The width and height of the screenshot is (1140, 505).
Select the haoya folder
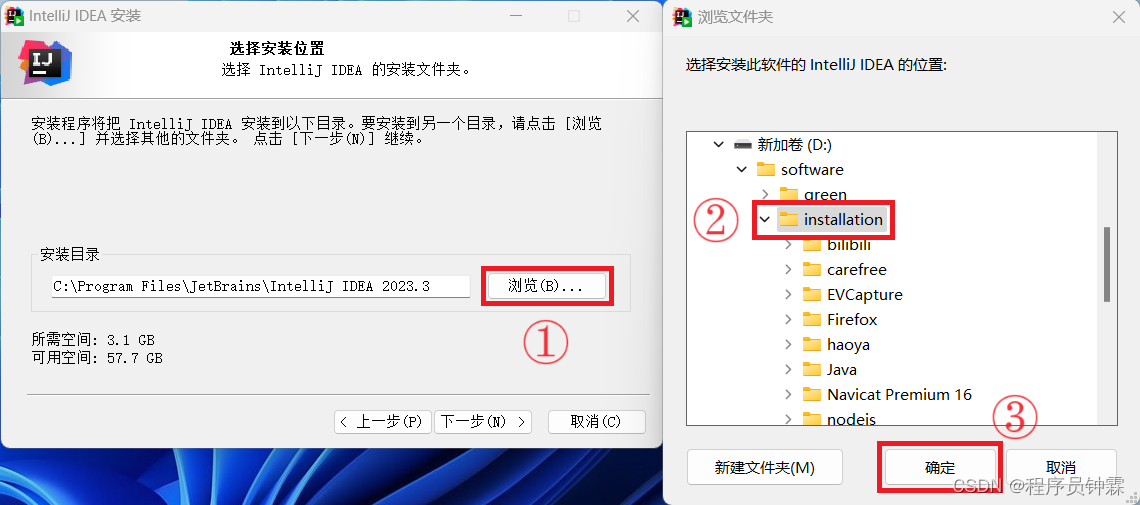click(848, 344)
